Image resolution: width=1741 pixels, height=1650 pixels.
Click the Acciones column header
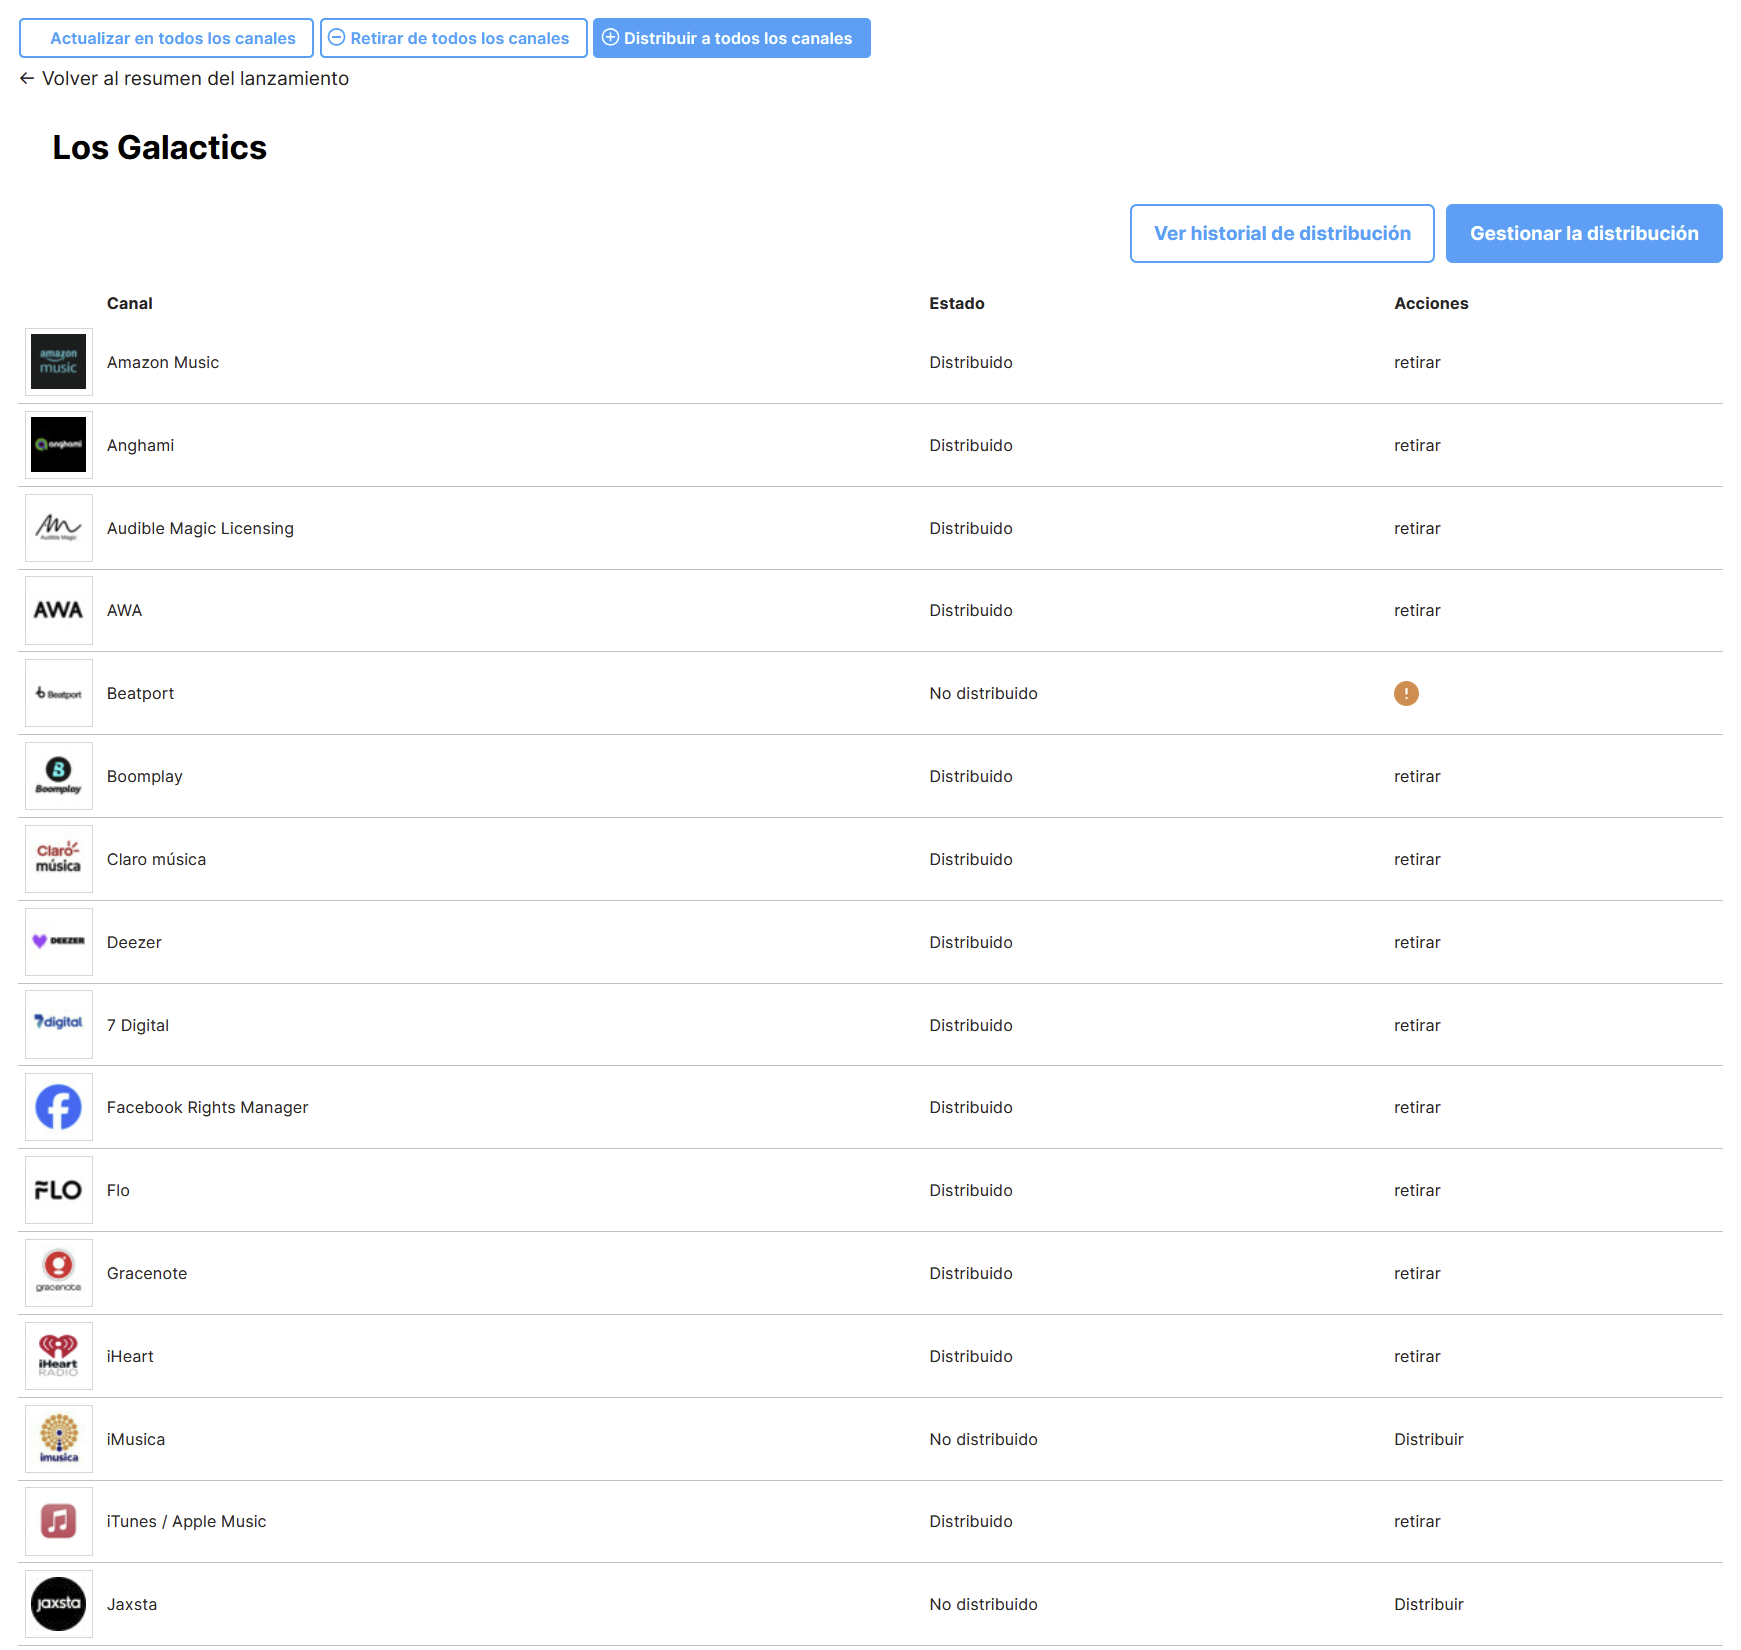coord(1431,303)
